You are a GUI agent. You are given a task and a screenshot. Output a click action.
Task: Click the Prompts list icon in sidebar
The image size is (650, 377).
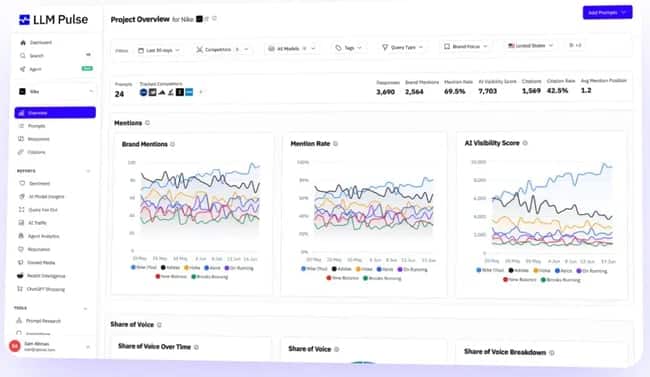(21, 126)
